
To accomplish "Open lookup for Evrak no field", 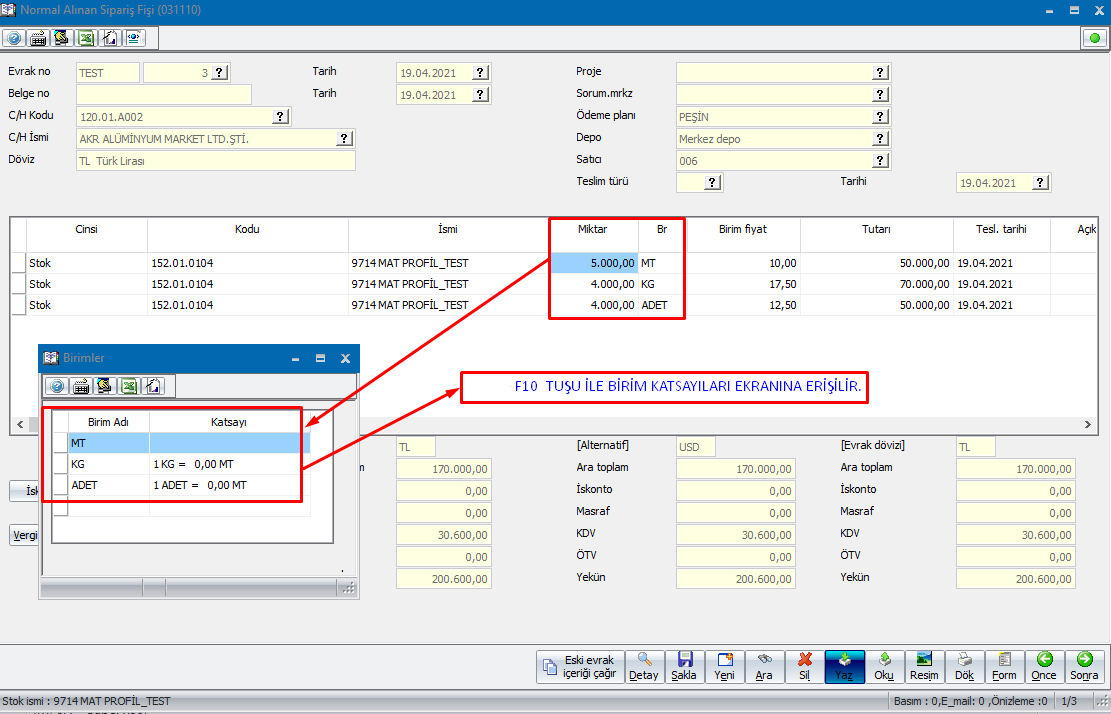I will click(220, 72).
